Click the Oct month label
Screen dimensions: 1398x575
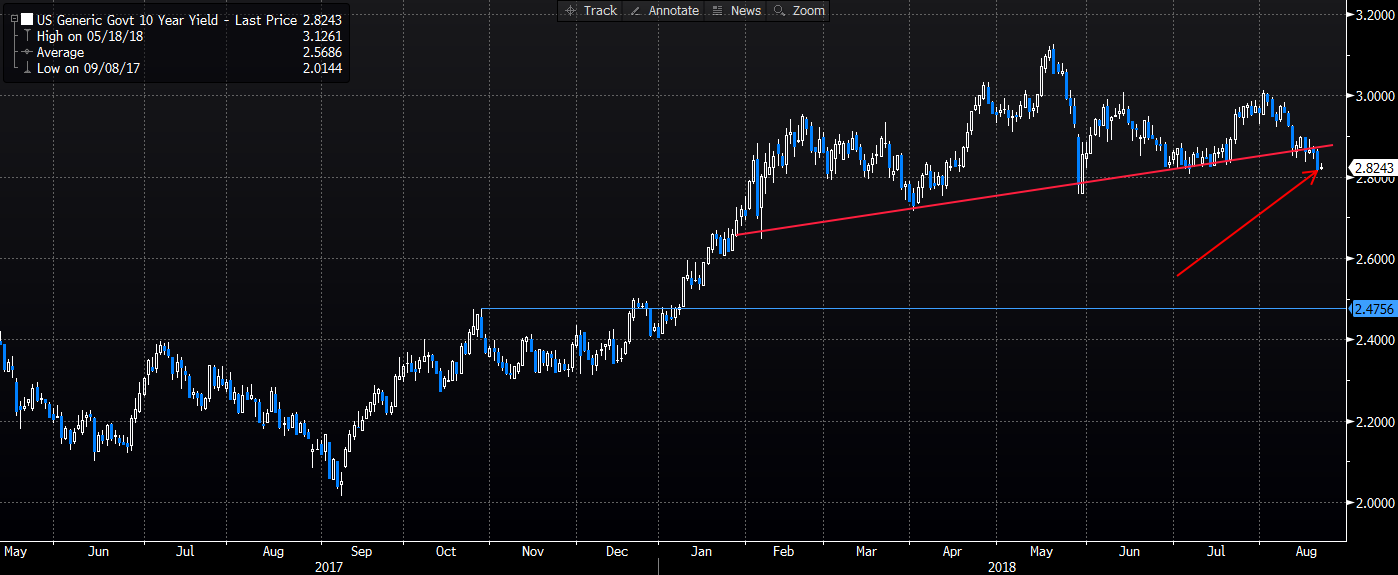(x=446, y=551)
